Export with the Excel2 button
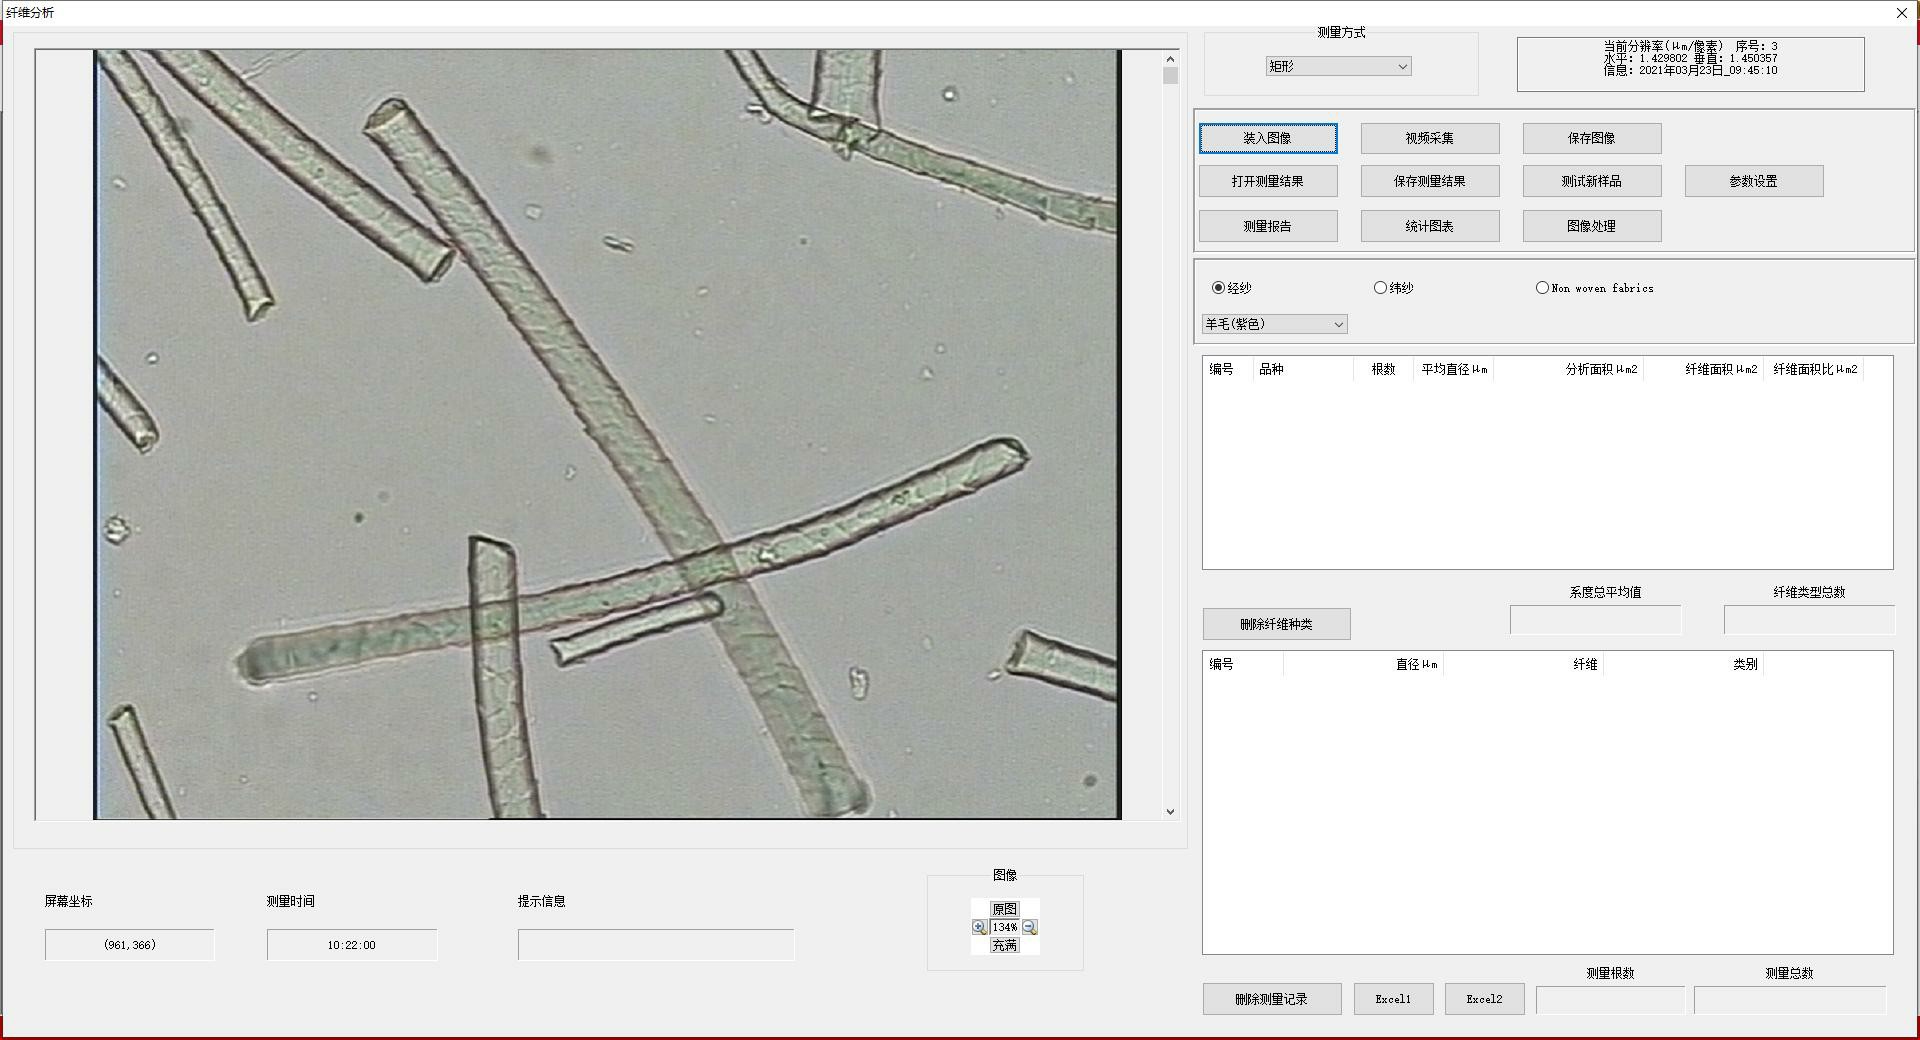 pos(1484,999)
